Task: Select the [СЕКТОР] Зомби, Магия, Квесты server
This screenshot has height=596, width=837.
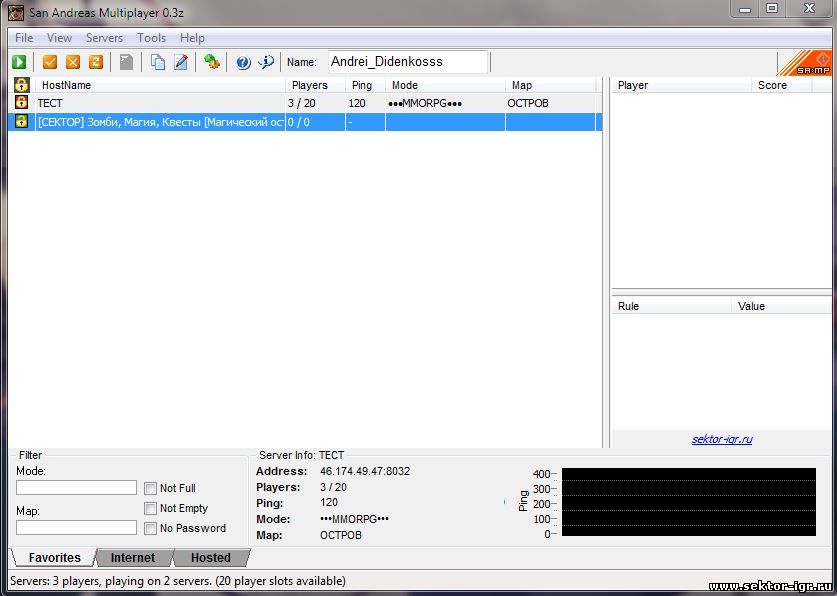Action: pos(305,122)
